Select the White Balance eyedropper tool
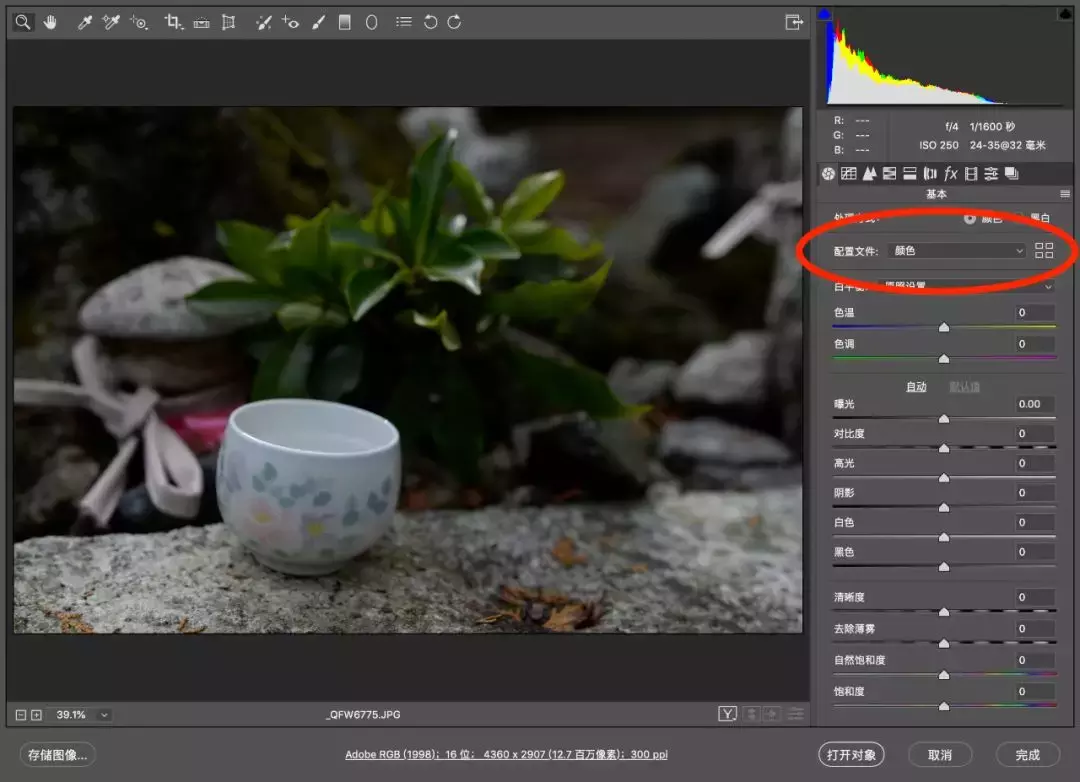1080x782 pixels. click(x=85, y=22)
